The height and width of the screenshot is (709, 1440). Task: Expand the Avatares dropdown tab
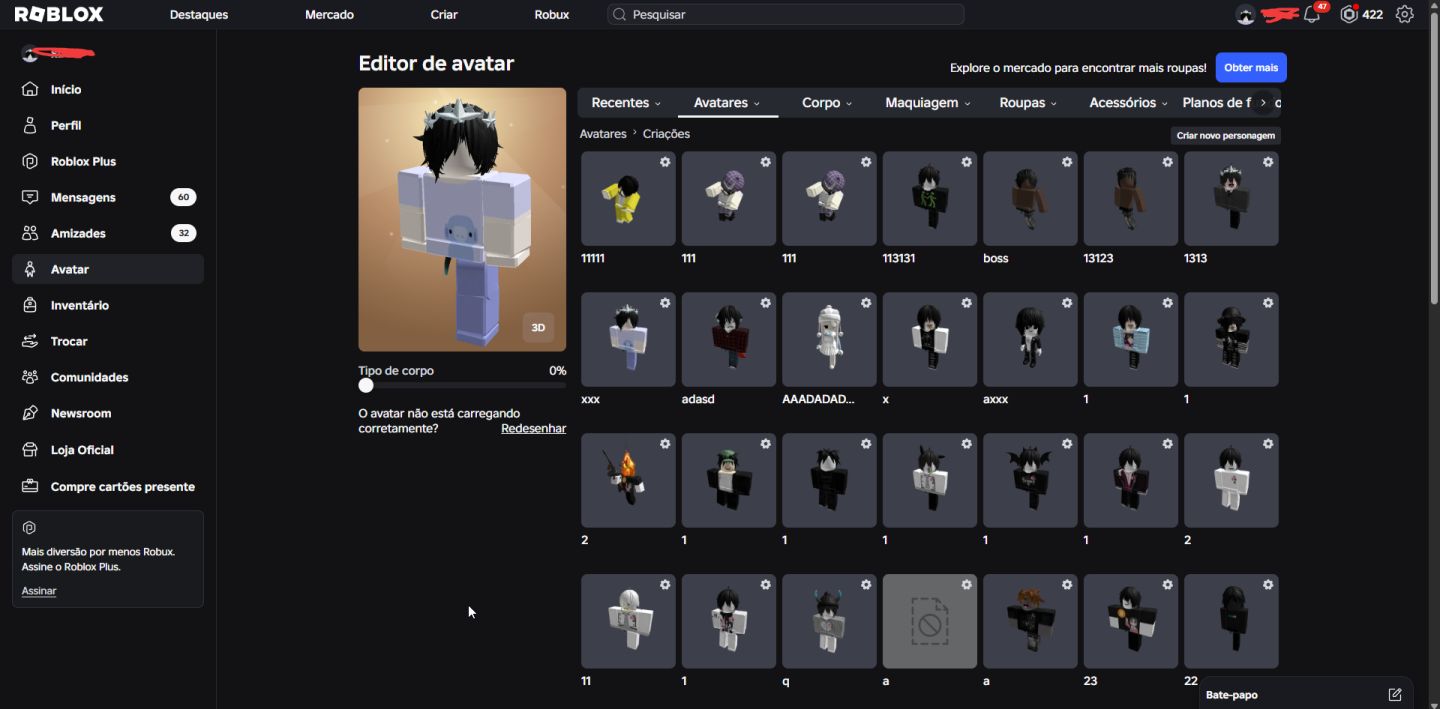point(727,103)
